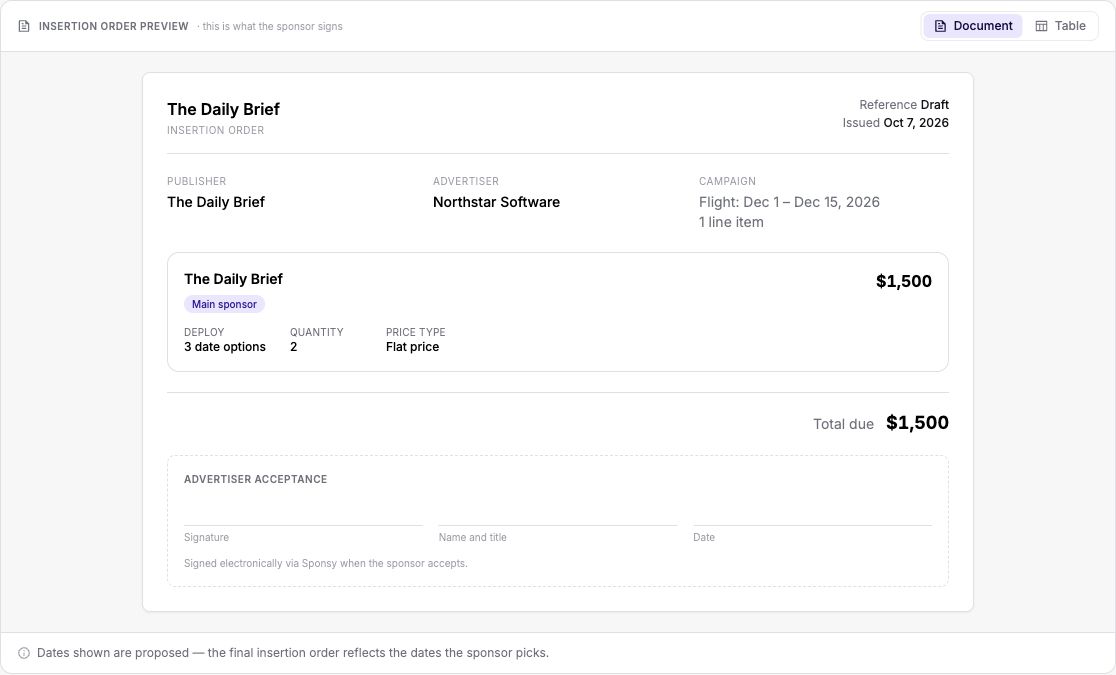Click the insertion order document icon in header
Screen dimensions: 1116x675
pyautogui.click(x=24, y=26)
